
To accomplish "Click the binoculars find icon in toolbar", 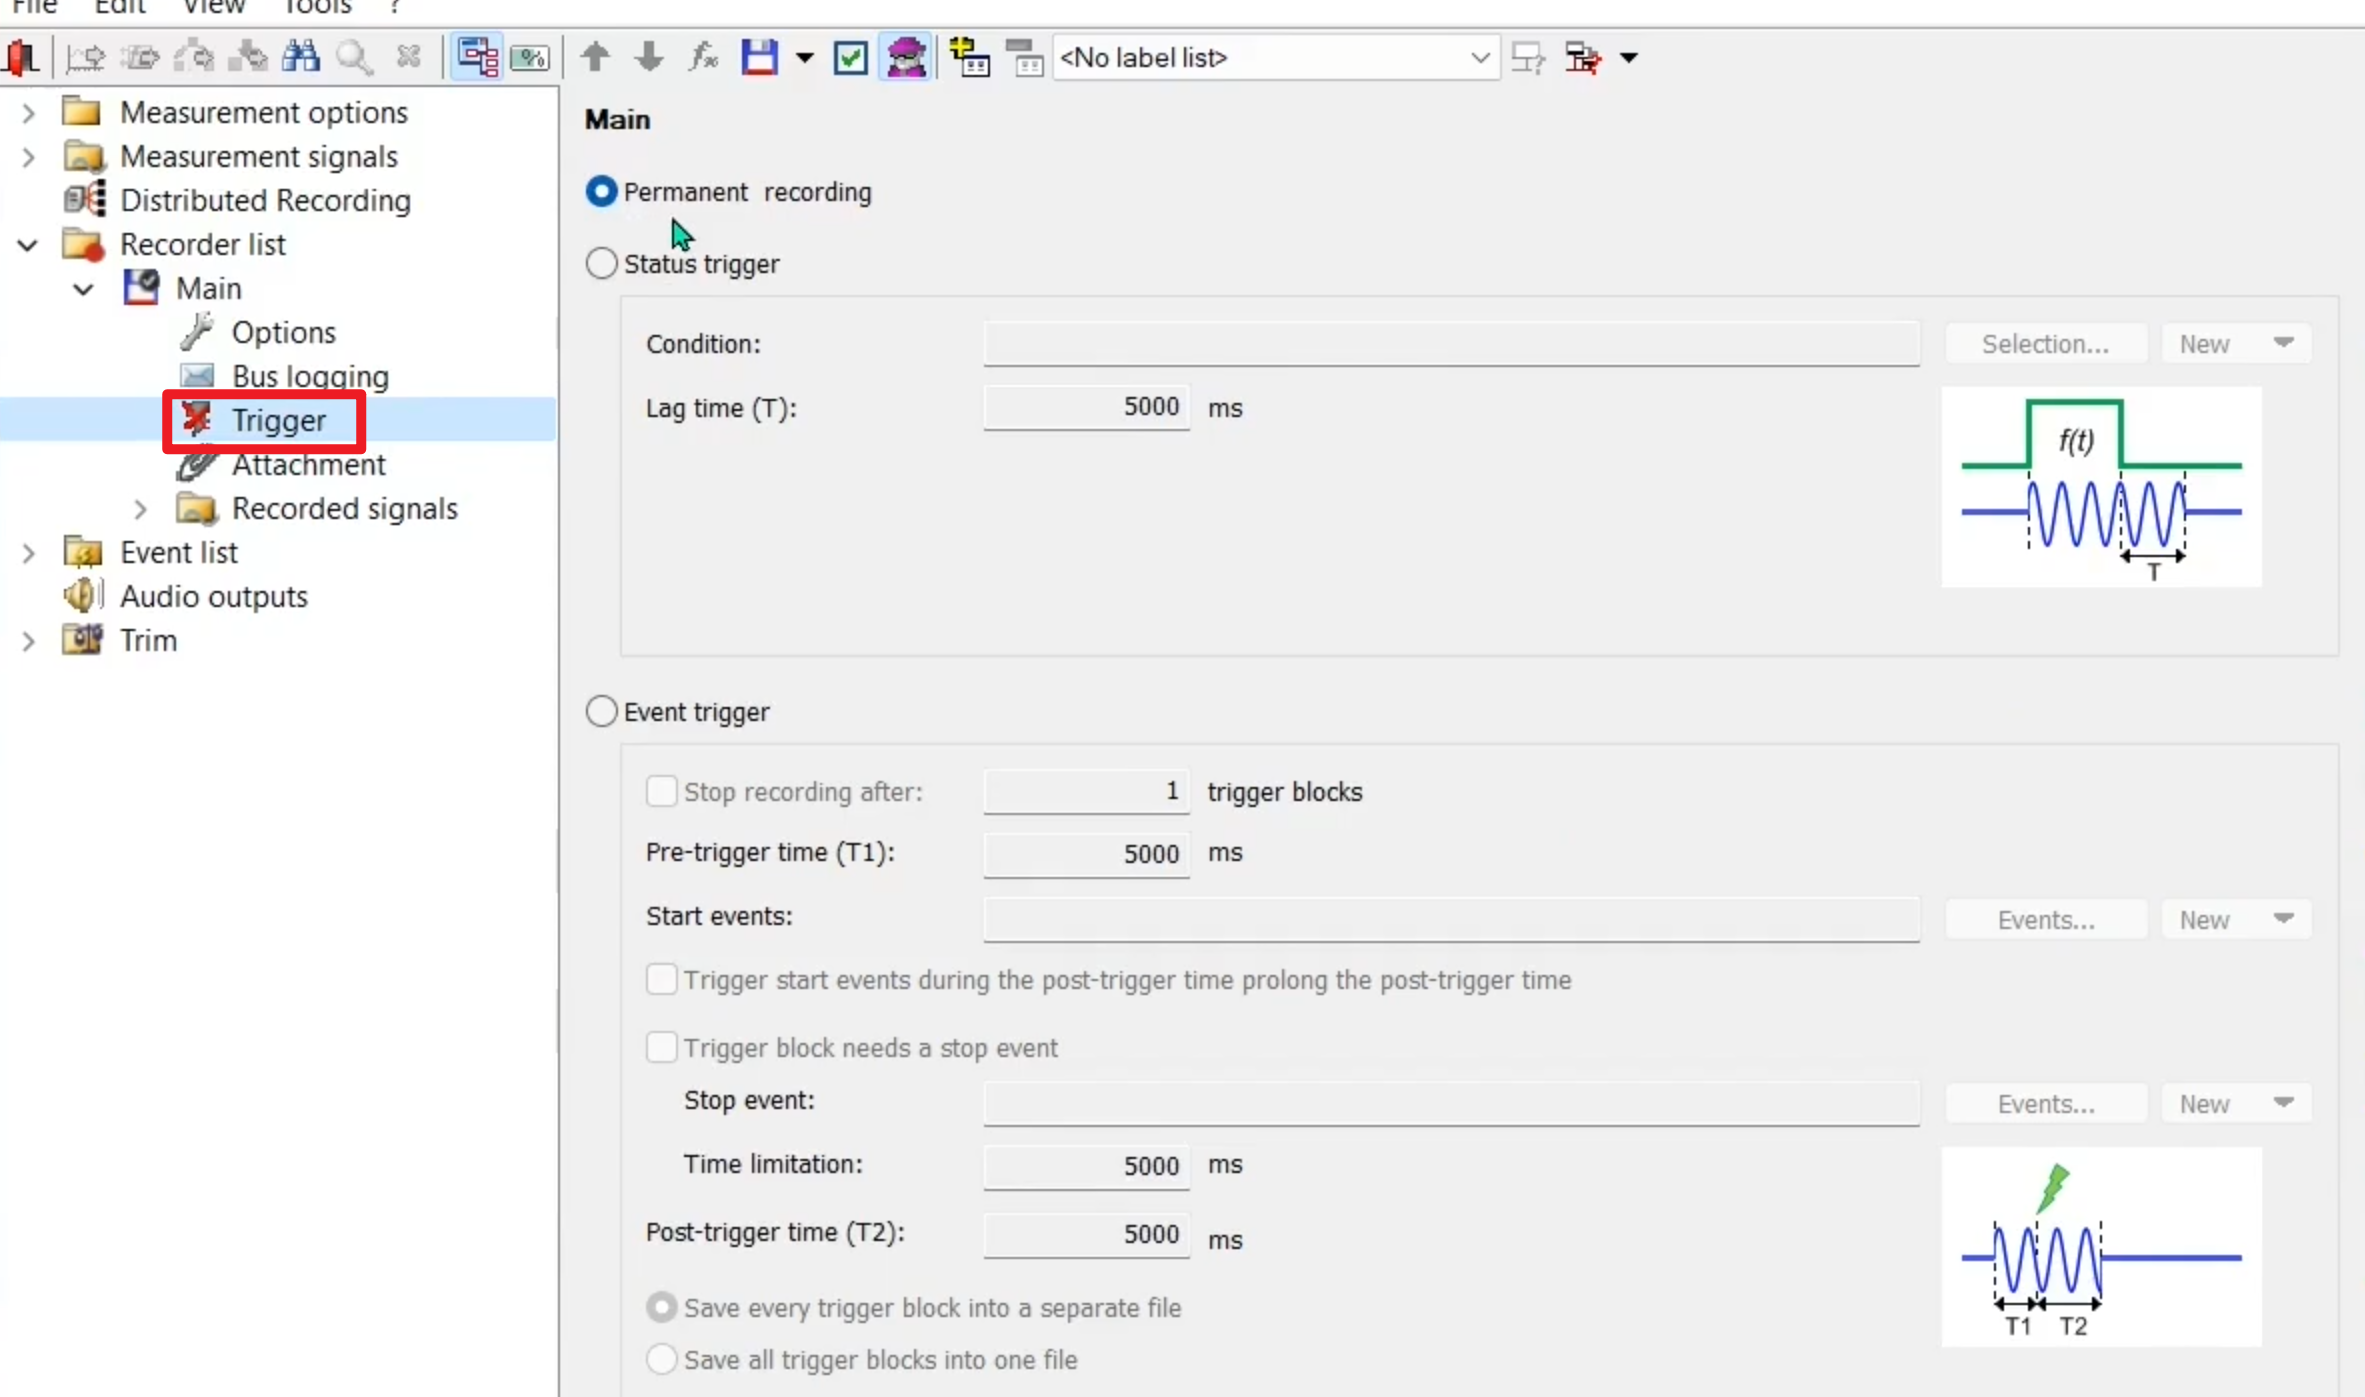I will coord(300,57).
